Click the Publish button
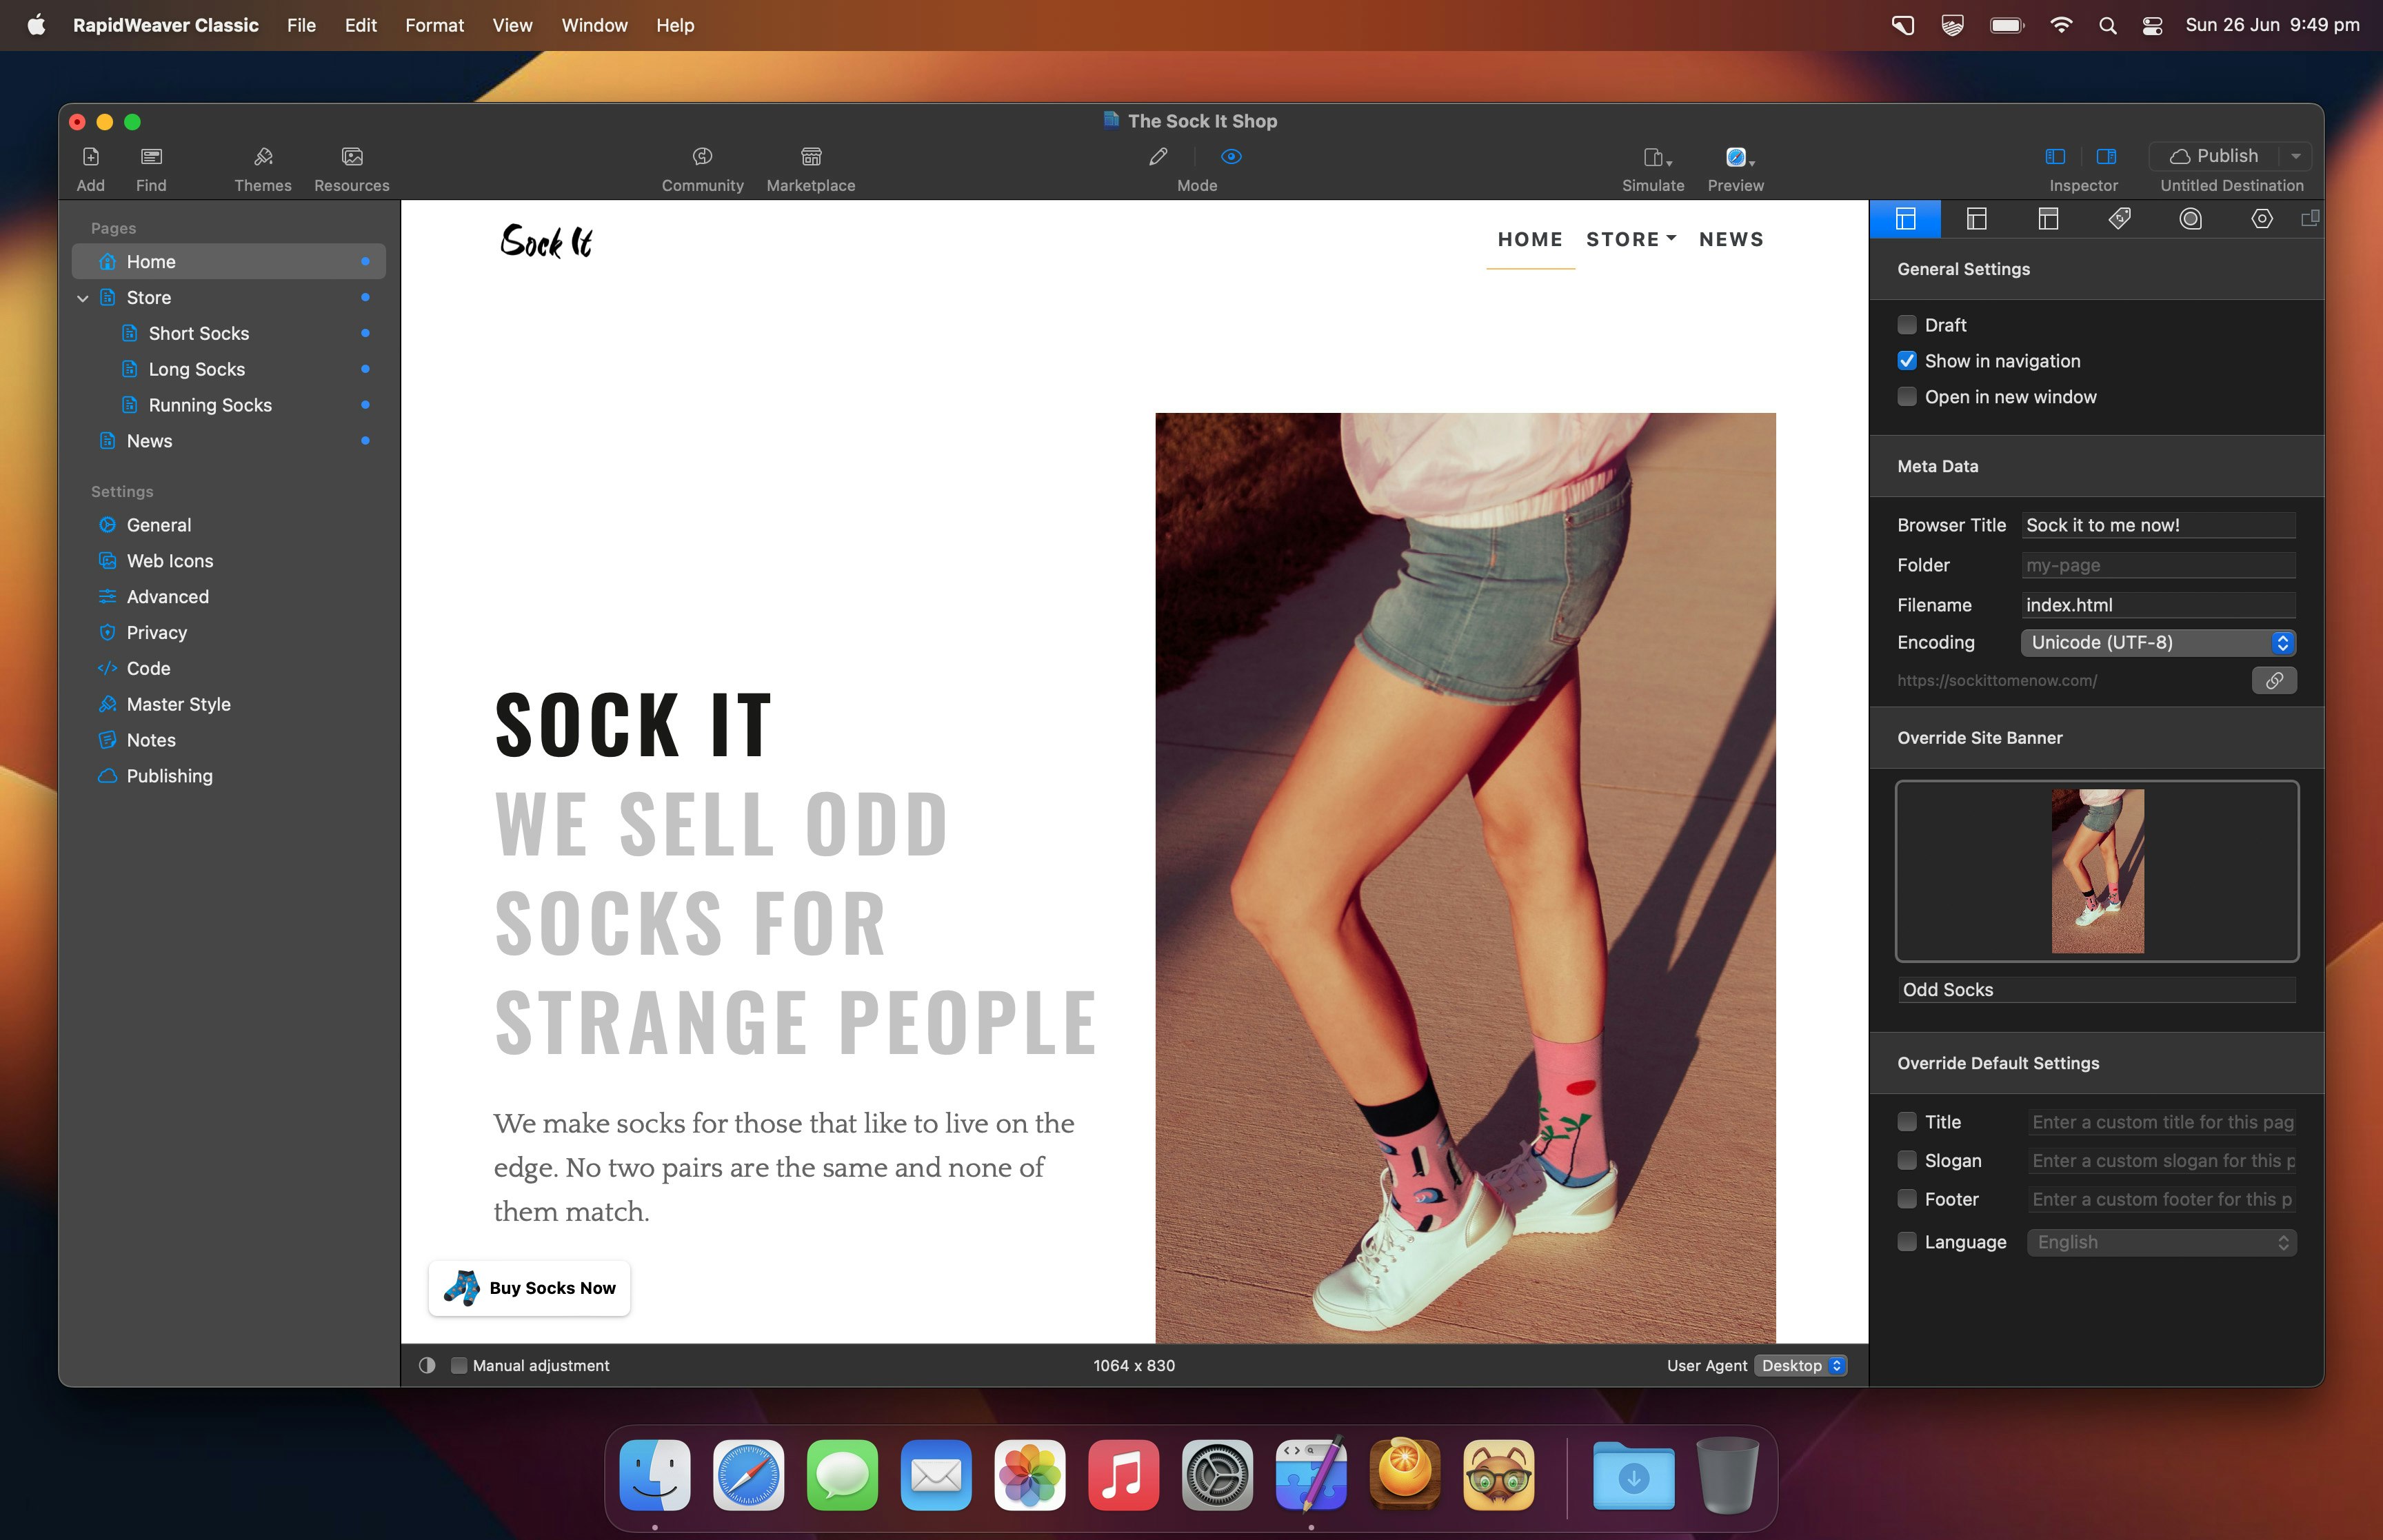 2214,156
